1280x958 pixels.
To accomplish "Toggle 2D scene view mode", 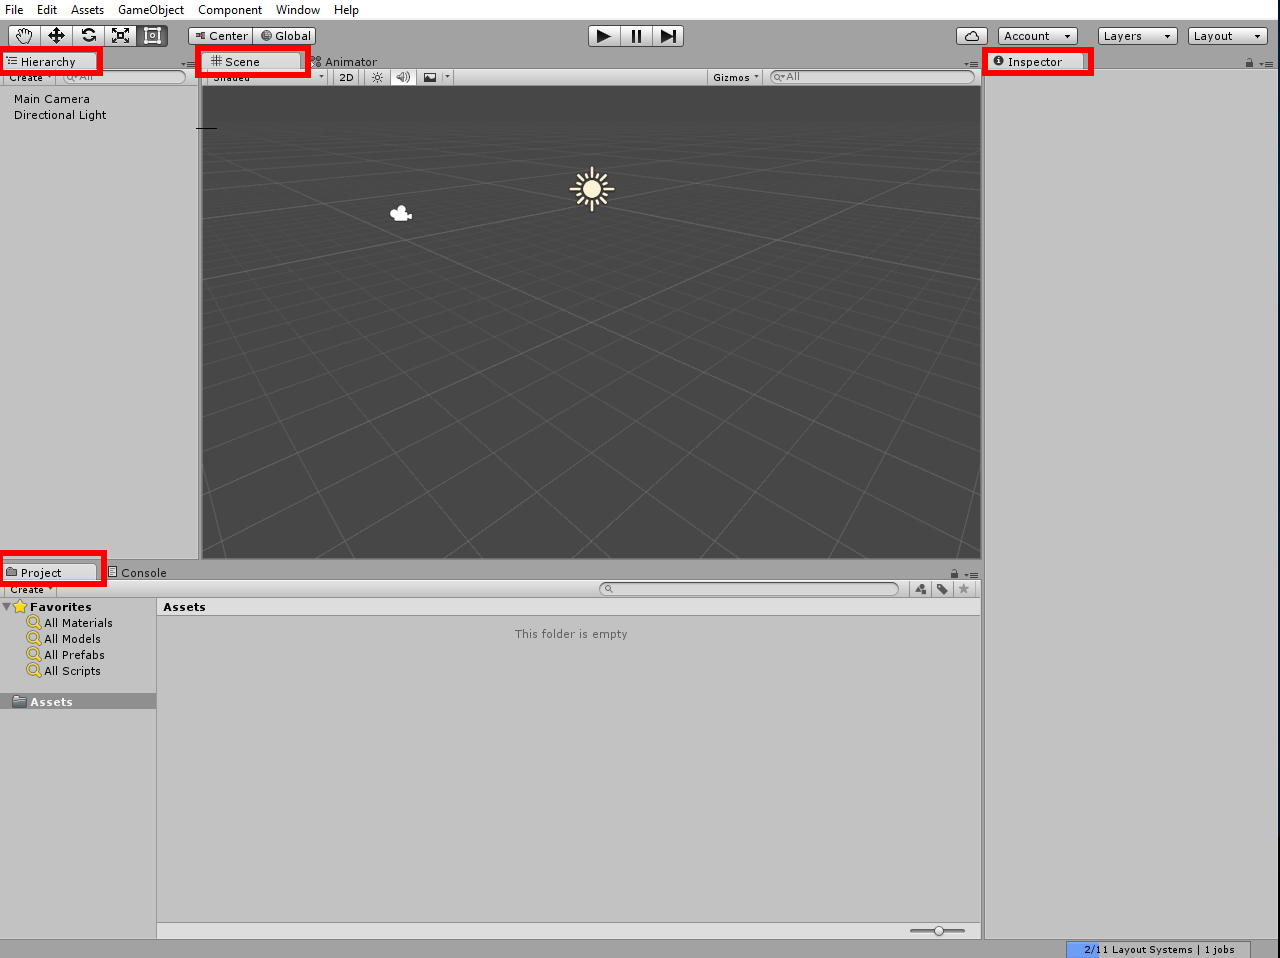I will click(x=345, y=76).
